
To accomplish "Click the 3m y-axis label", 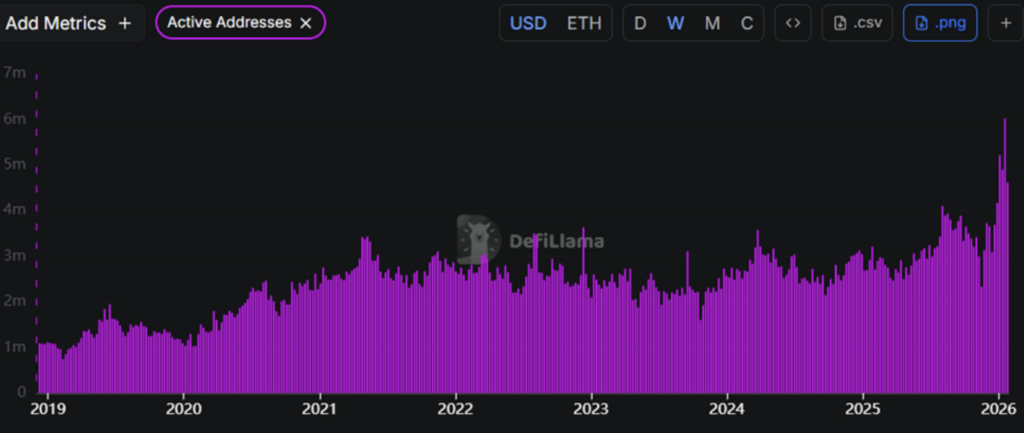I will coord(14,255).
